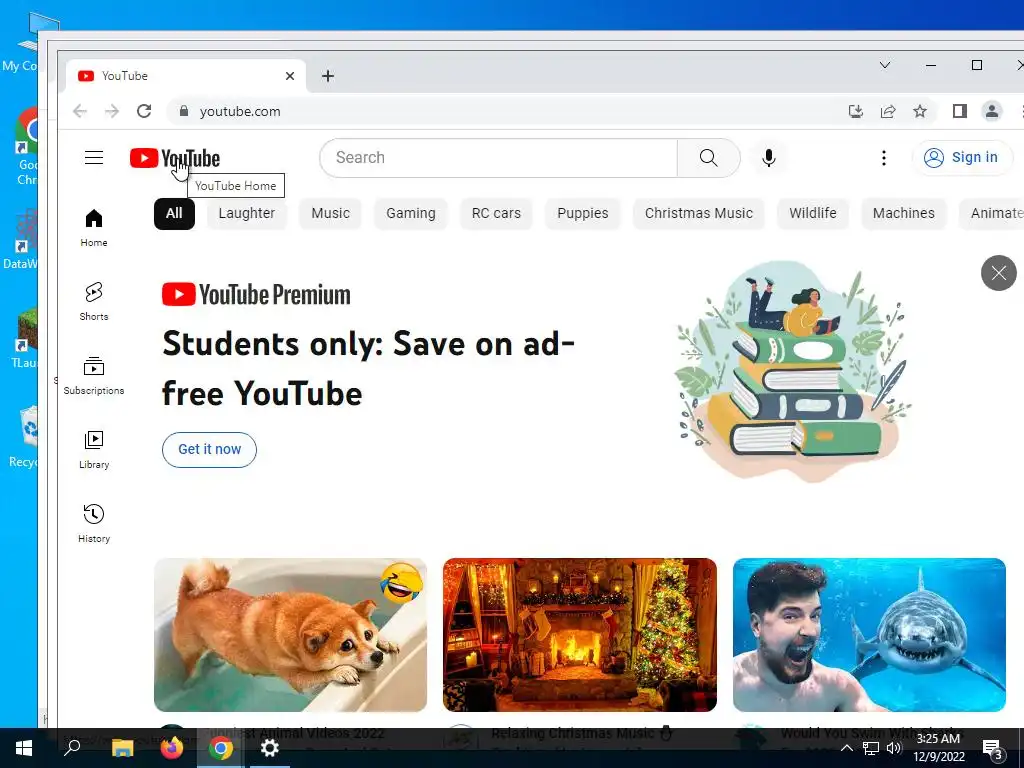The height and width of the screenshot is (768, 1024).
Task: Open History in the sidebar
Action: [x=94, y=524]
